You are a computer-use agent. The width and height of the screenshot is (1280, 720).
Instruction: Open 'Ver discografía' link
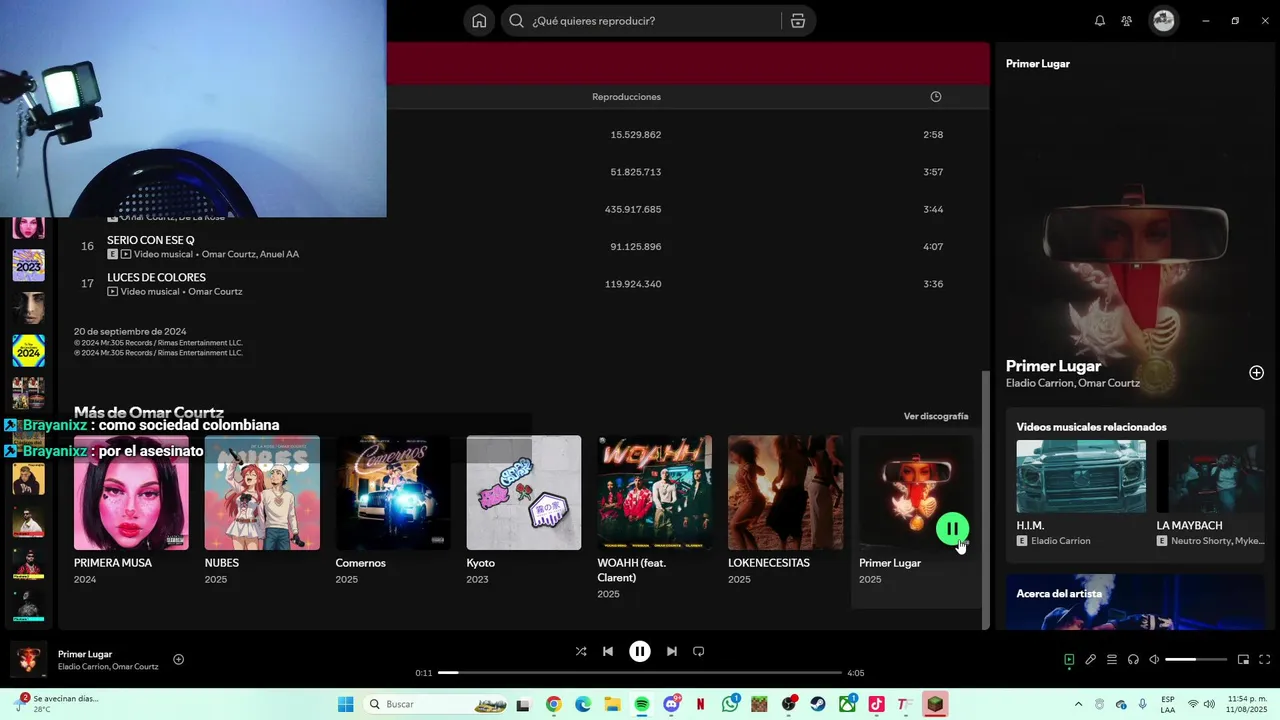(x=936, y=416)
